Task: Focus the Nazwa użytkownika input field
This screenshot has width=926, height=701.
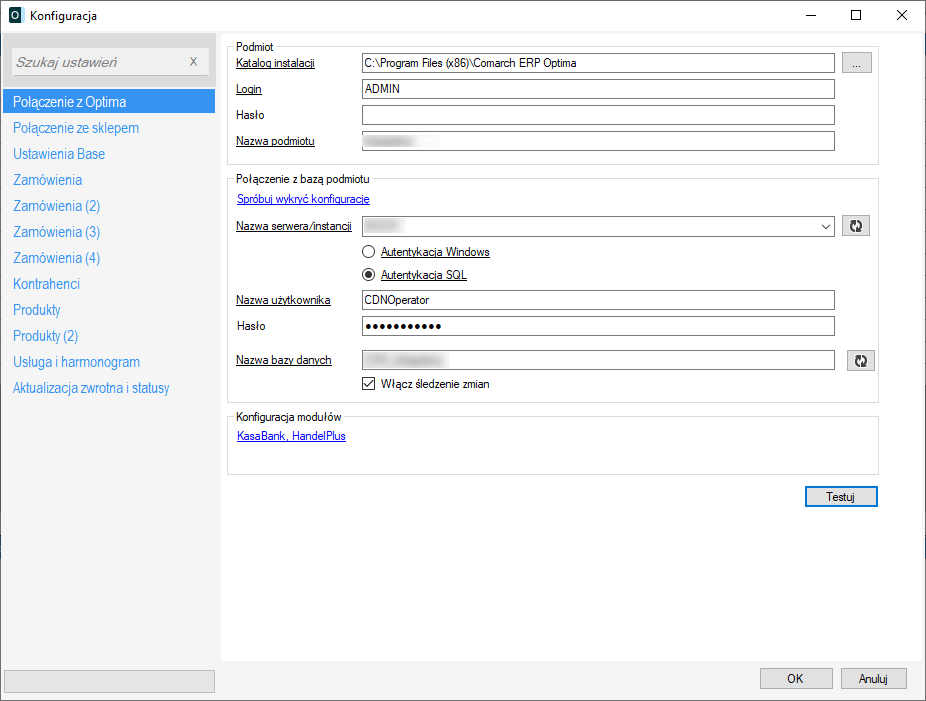Action: tap(597, 300)
